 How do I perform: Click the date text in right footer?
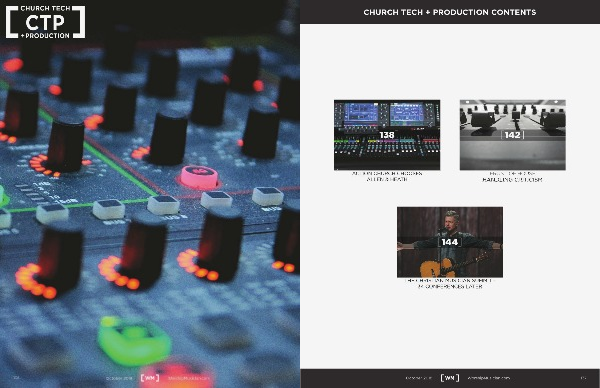pos(419,378)
